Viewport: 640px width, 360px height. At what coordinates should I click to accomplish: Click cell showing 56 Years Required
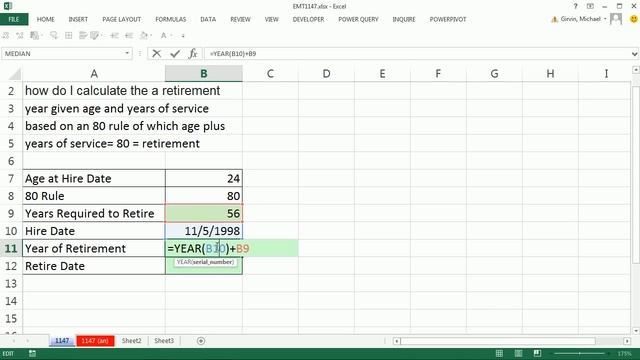click(x=204, y=213)
